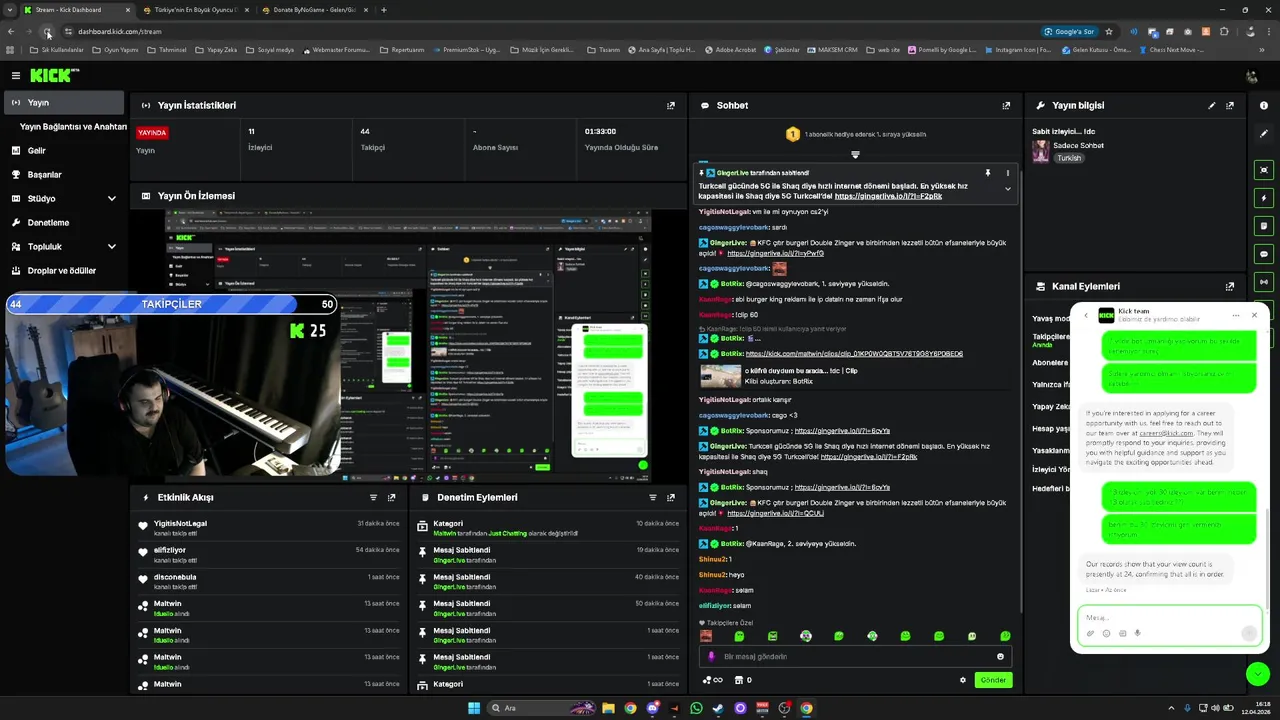
Task: Pop out the Denetim Eylemleri panel
Action: point(671,497)
